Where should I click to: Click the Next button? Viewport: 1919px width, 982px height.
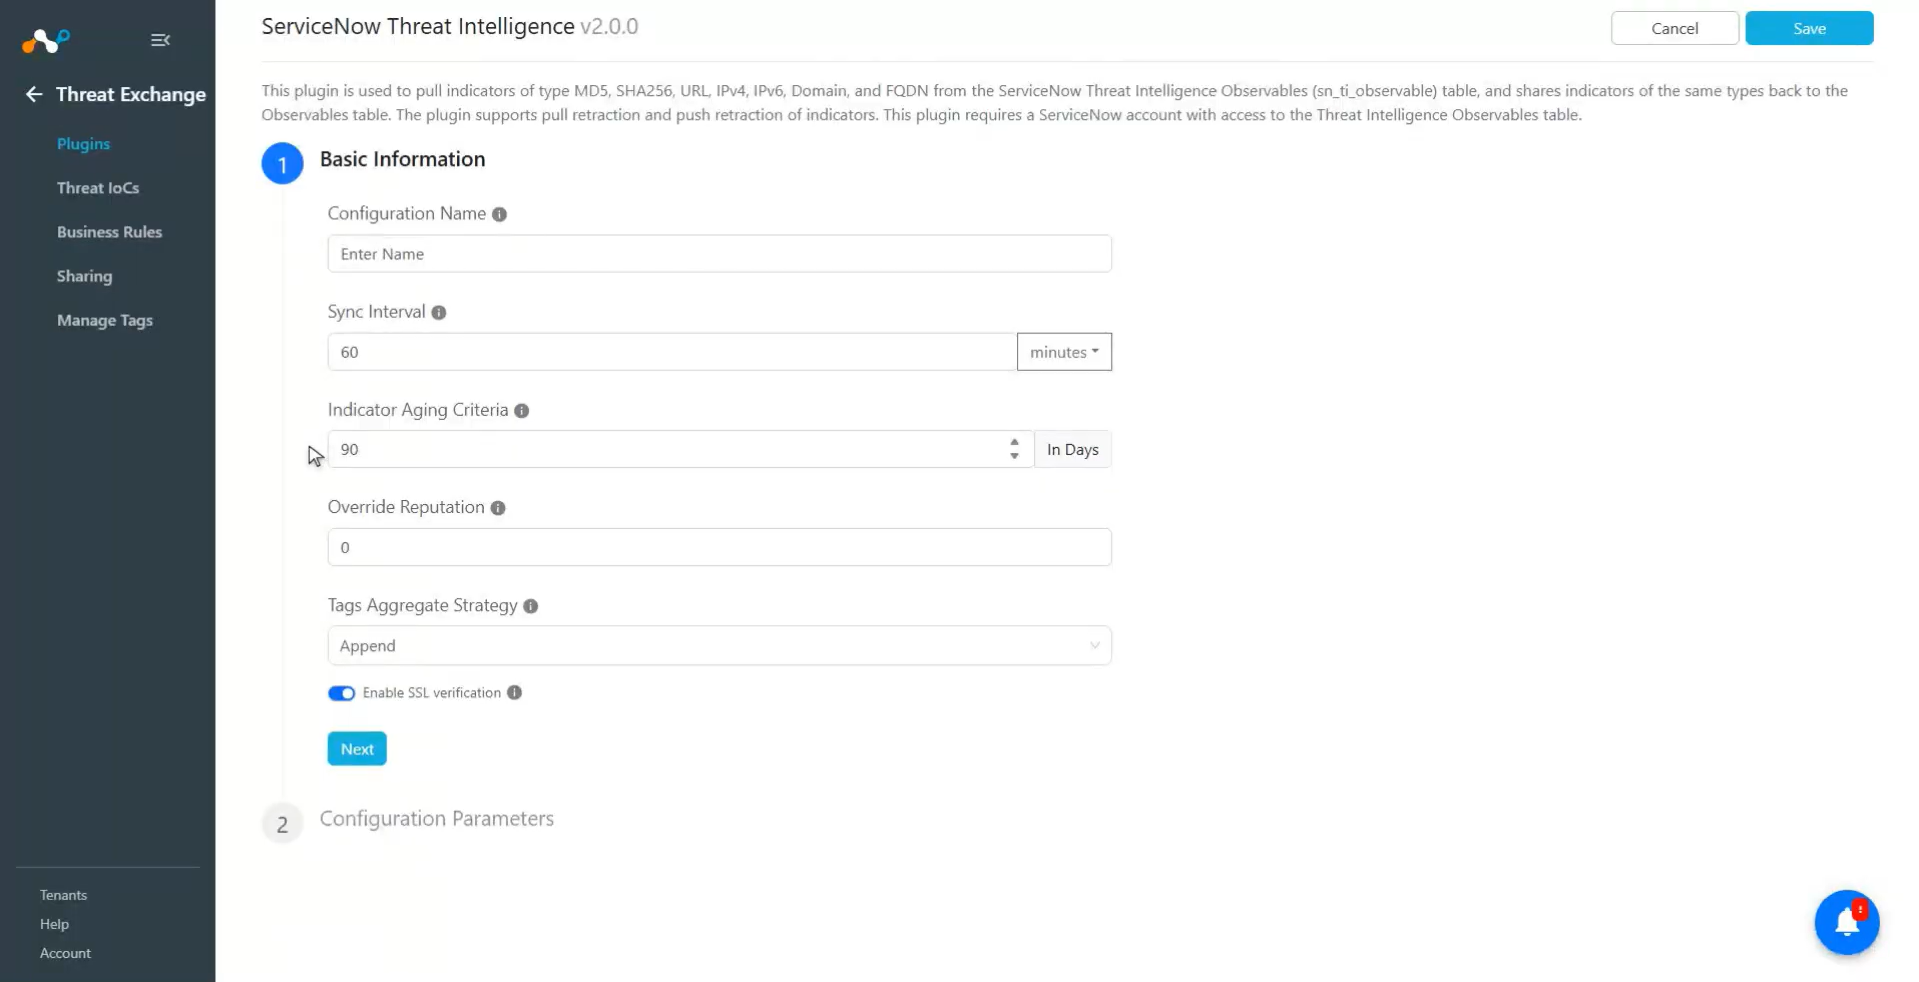pos(357,749)
